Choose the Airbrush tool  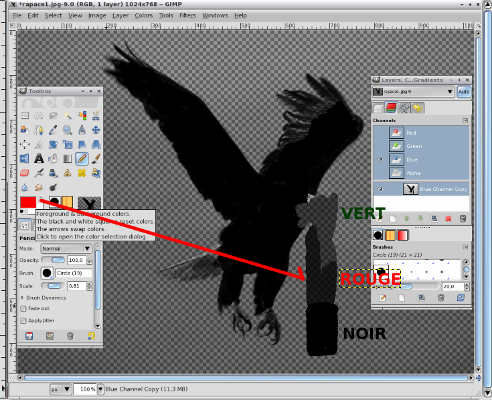click(x=39, y=173)
